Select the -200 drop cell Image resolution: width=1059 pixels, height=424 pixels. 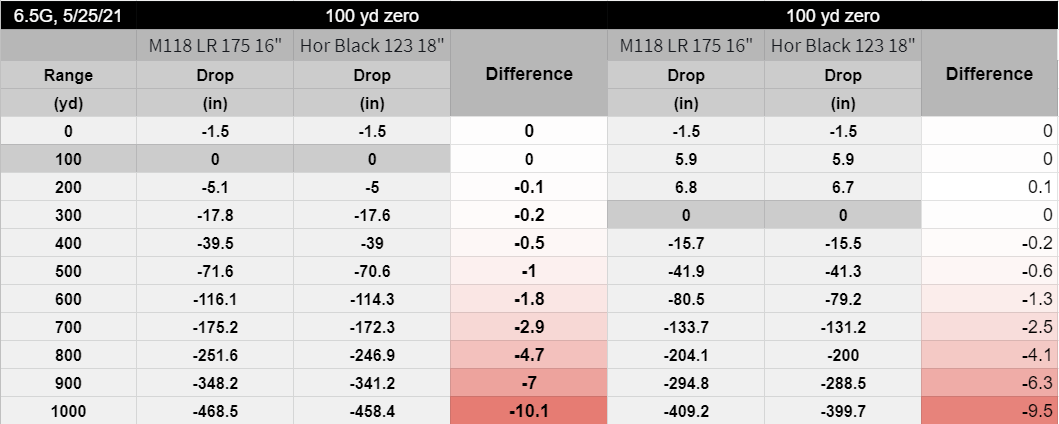[843, 354]
